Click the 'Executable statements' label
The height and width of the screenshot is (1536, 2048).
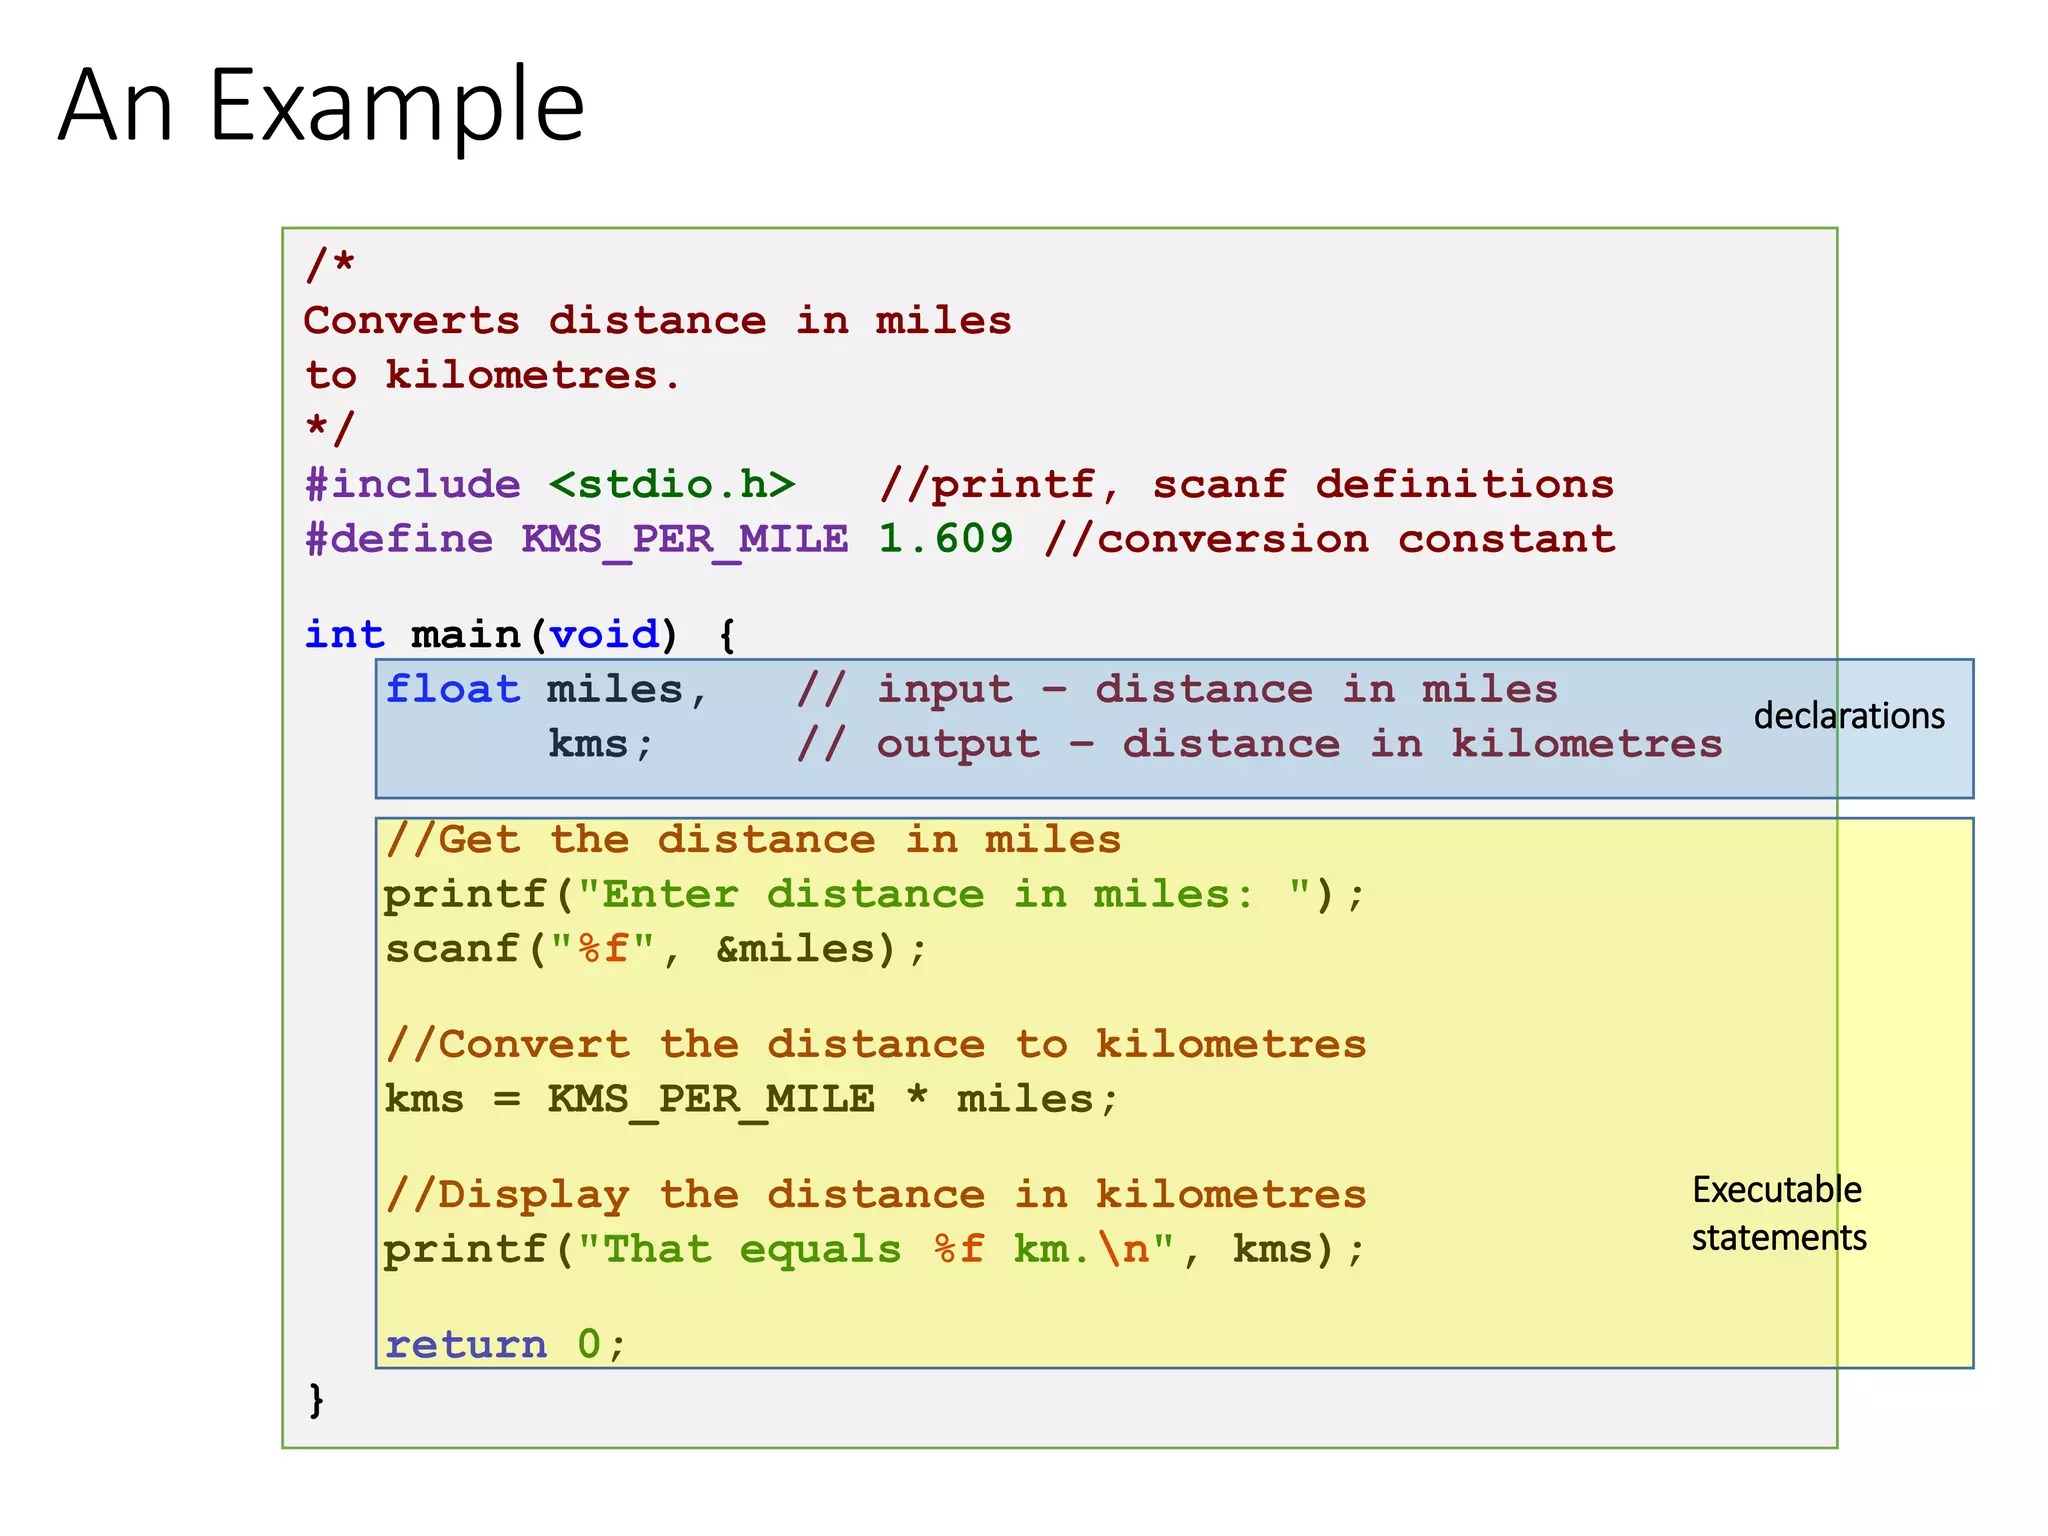point(1779,1214)
